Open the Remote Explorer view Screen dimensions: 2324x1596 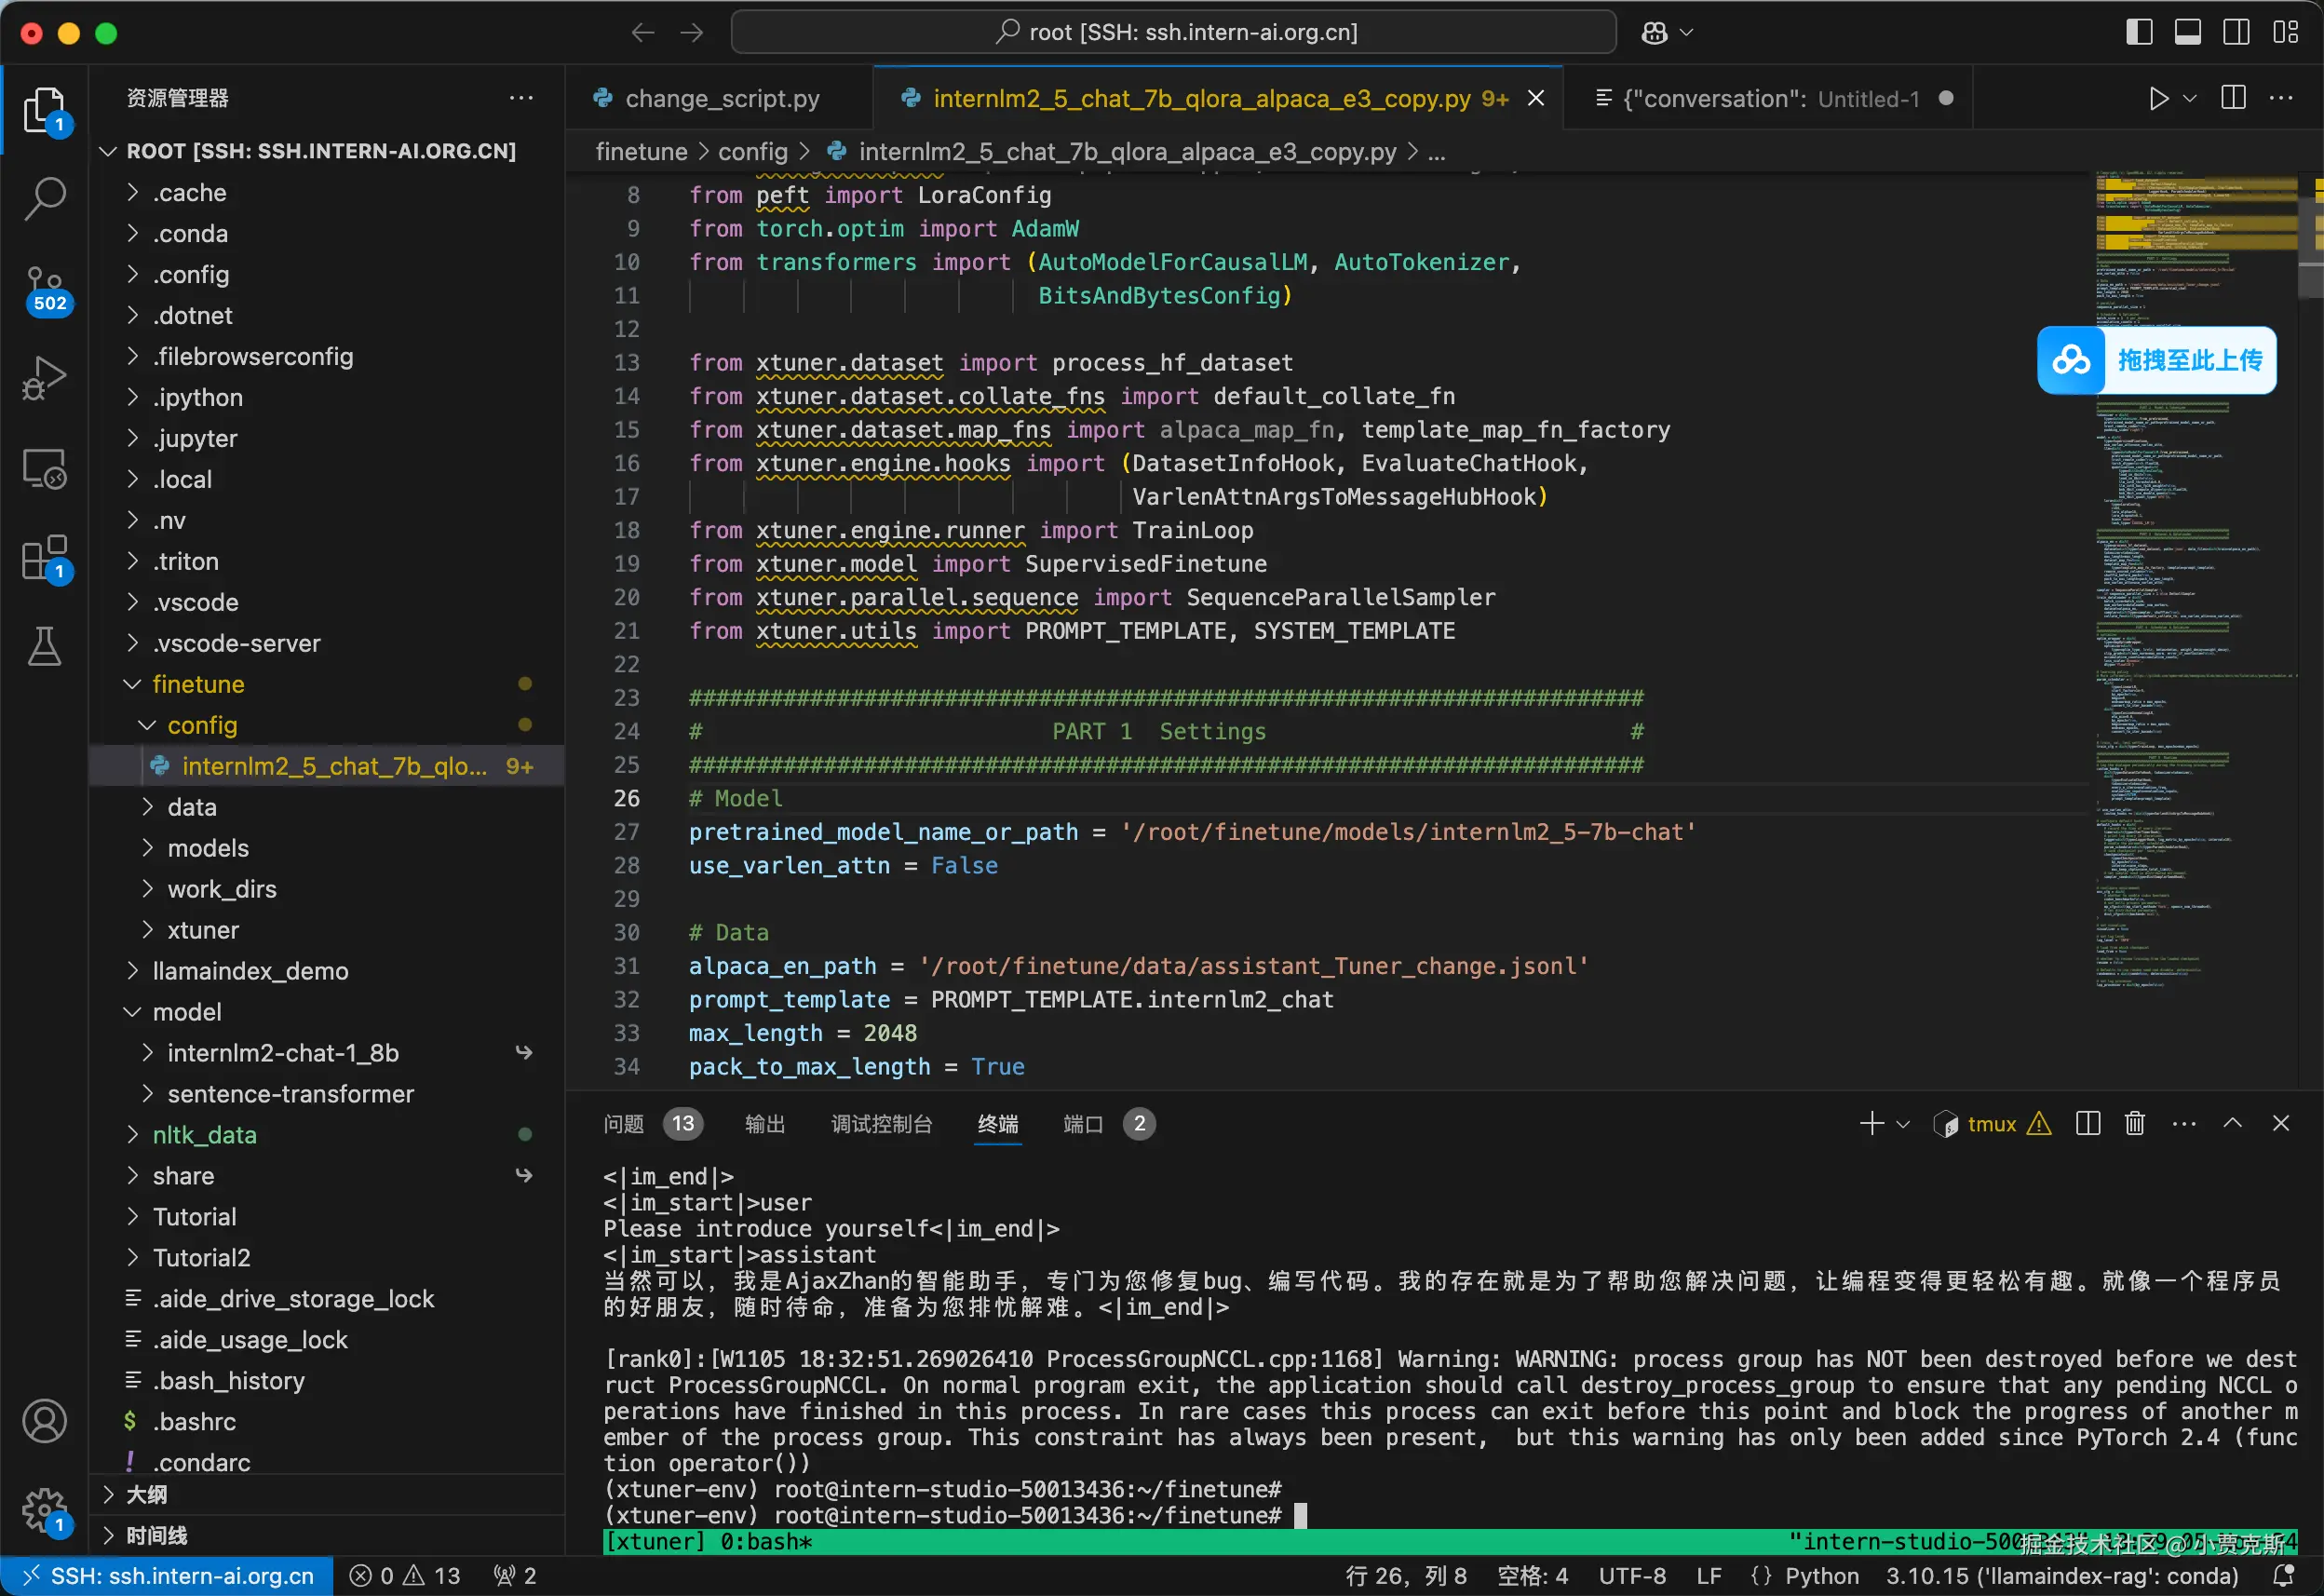click(x=44, y=468)
